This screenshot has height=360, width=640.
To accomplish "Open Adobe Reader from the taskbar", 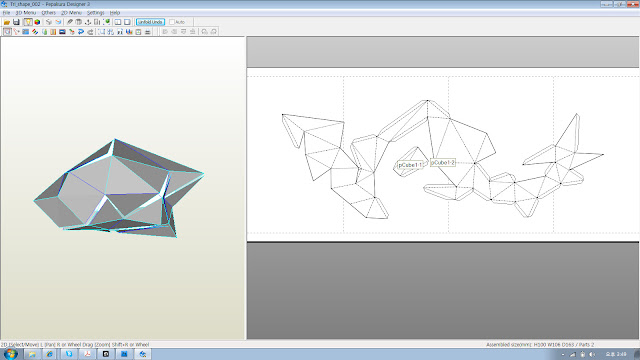I will [x=87, y=354].
